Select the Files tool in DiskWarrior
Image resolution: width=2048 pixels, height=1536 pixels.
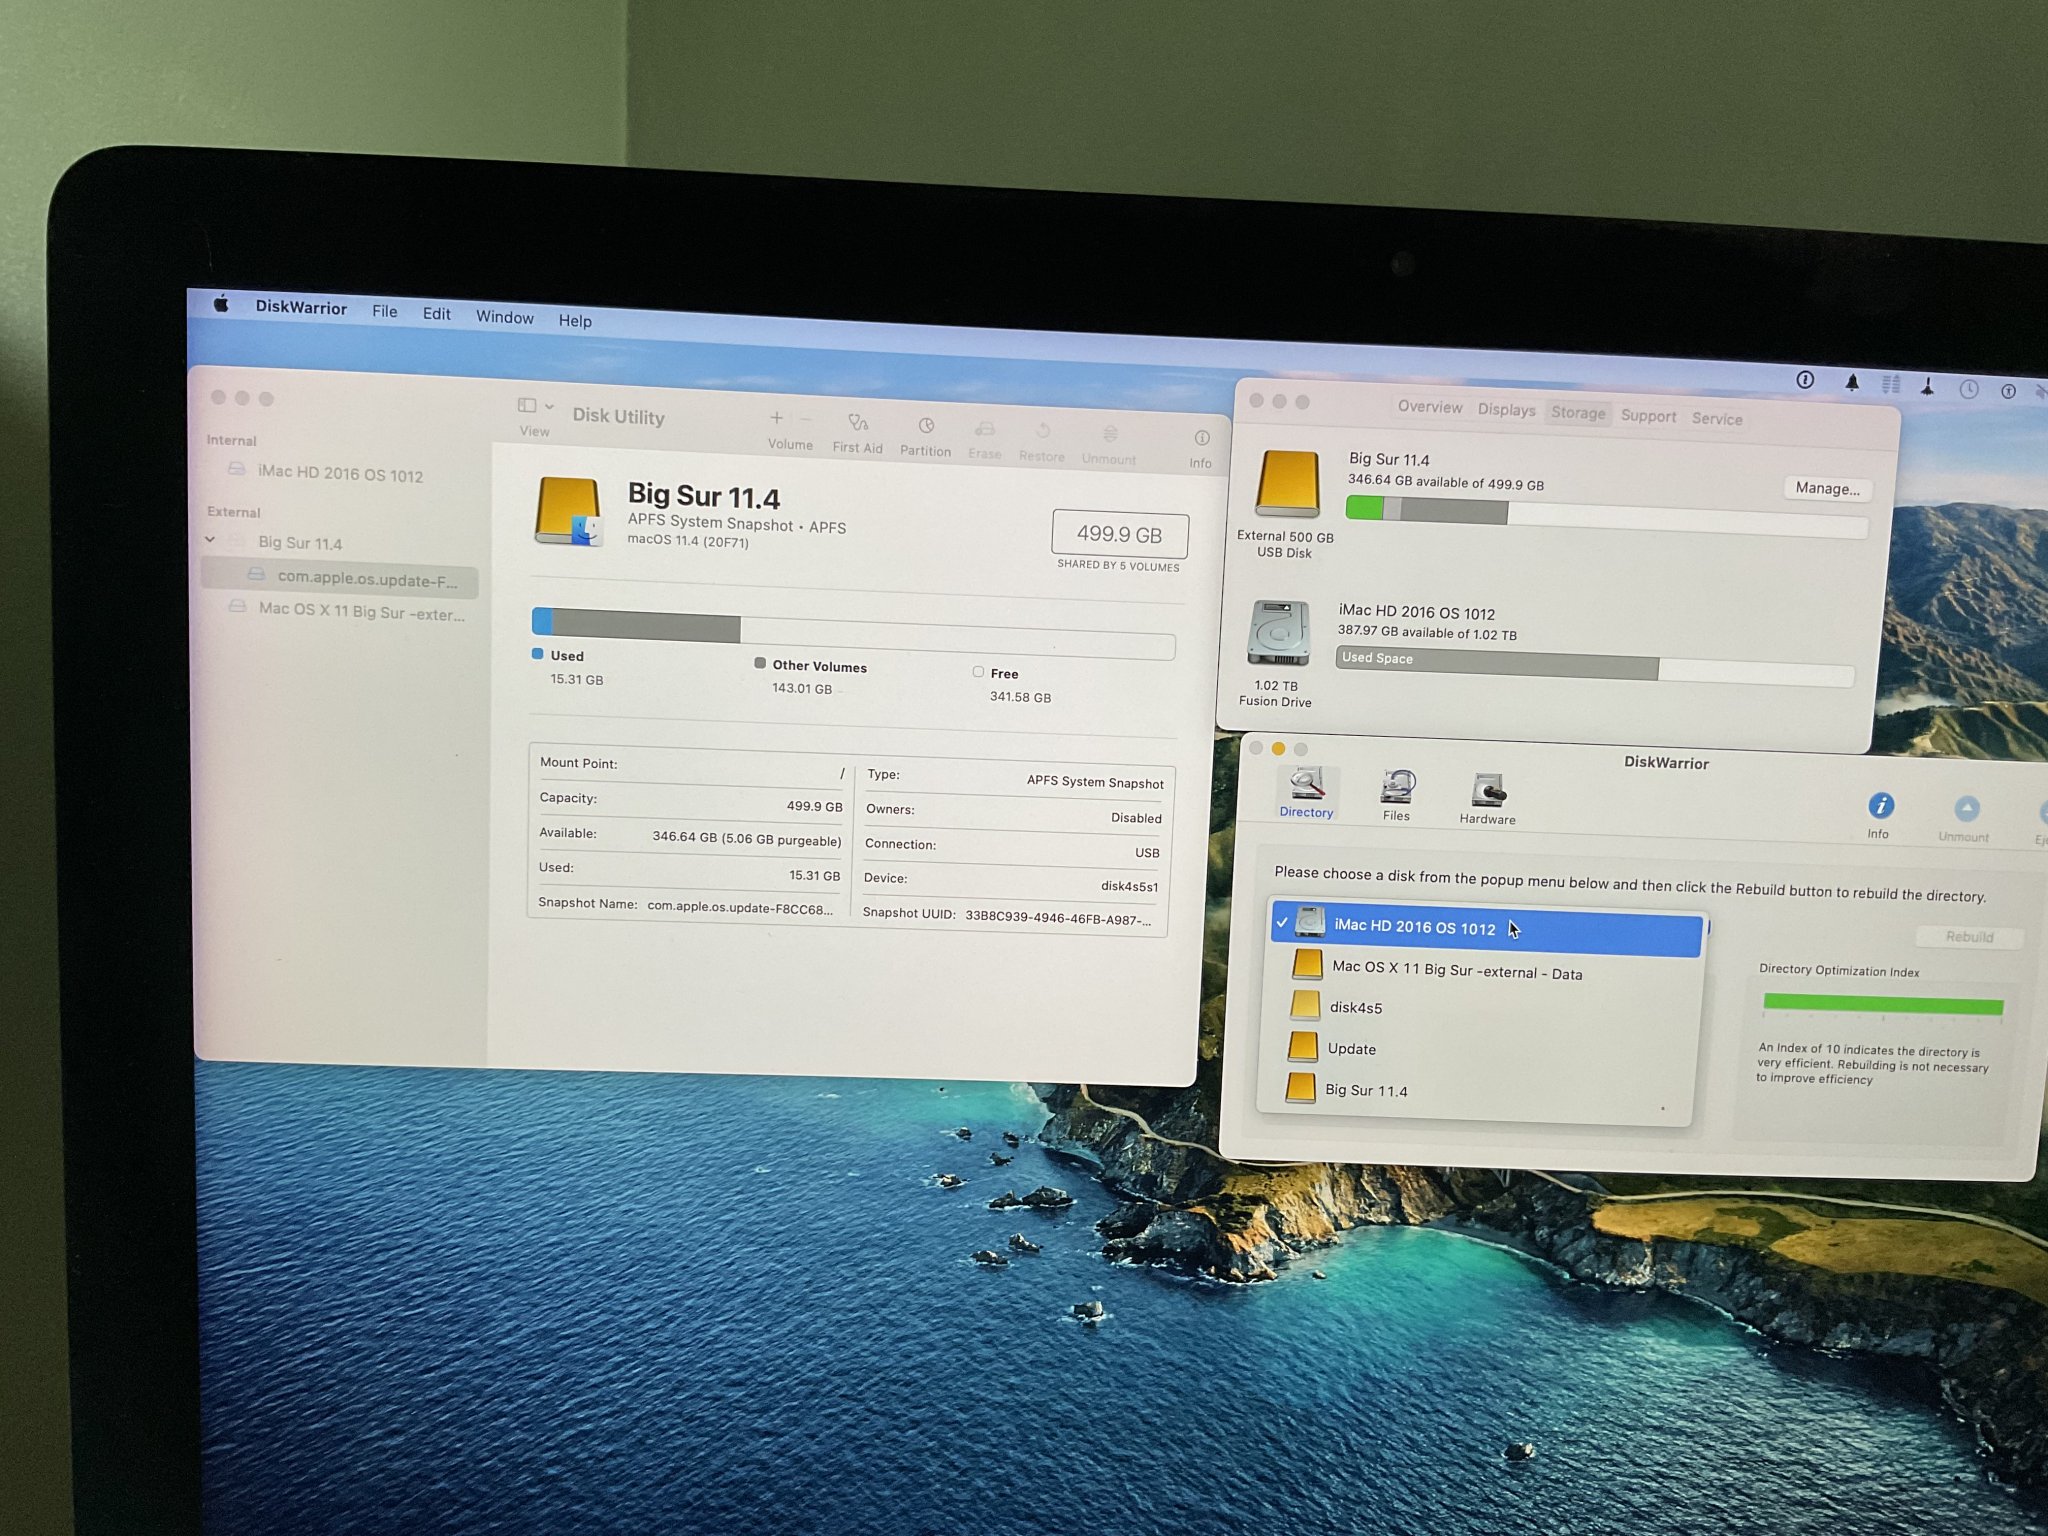[x=1397, y=797]
